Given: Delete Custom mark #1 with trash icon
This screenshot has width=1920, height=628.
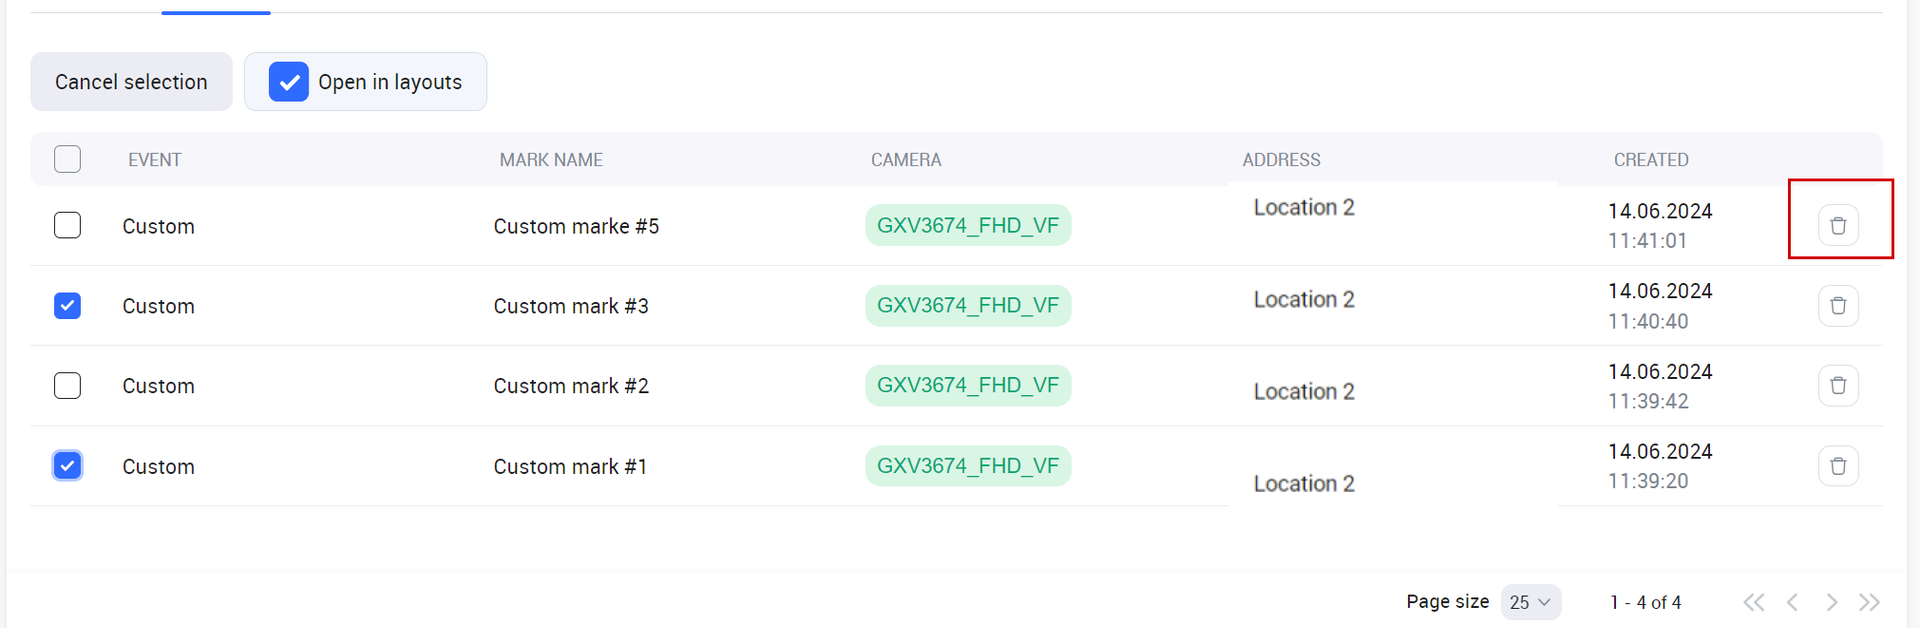Looking at the screenshot, I should coord(1838,466).
